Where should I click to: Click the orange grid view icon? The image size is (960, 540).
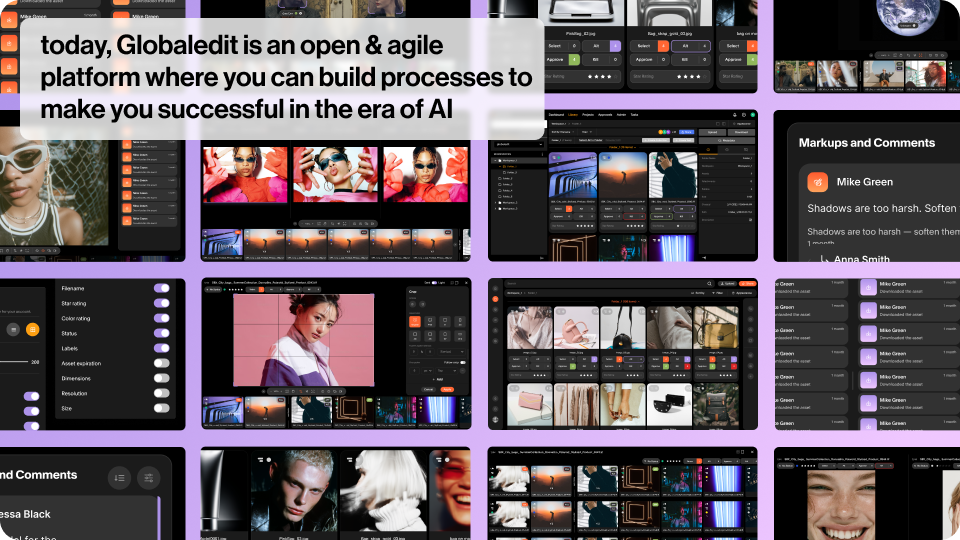tap(33, 329)
